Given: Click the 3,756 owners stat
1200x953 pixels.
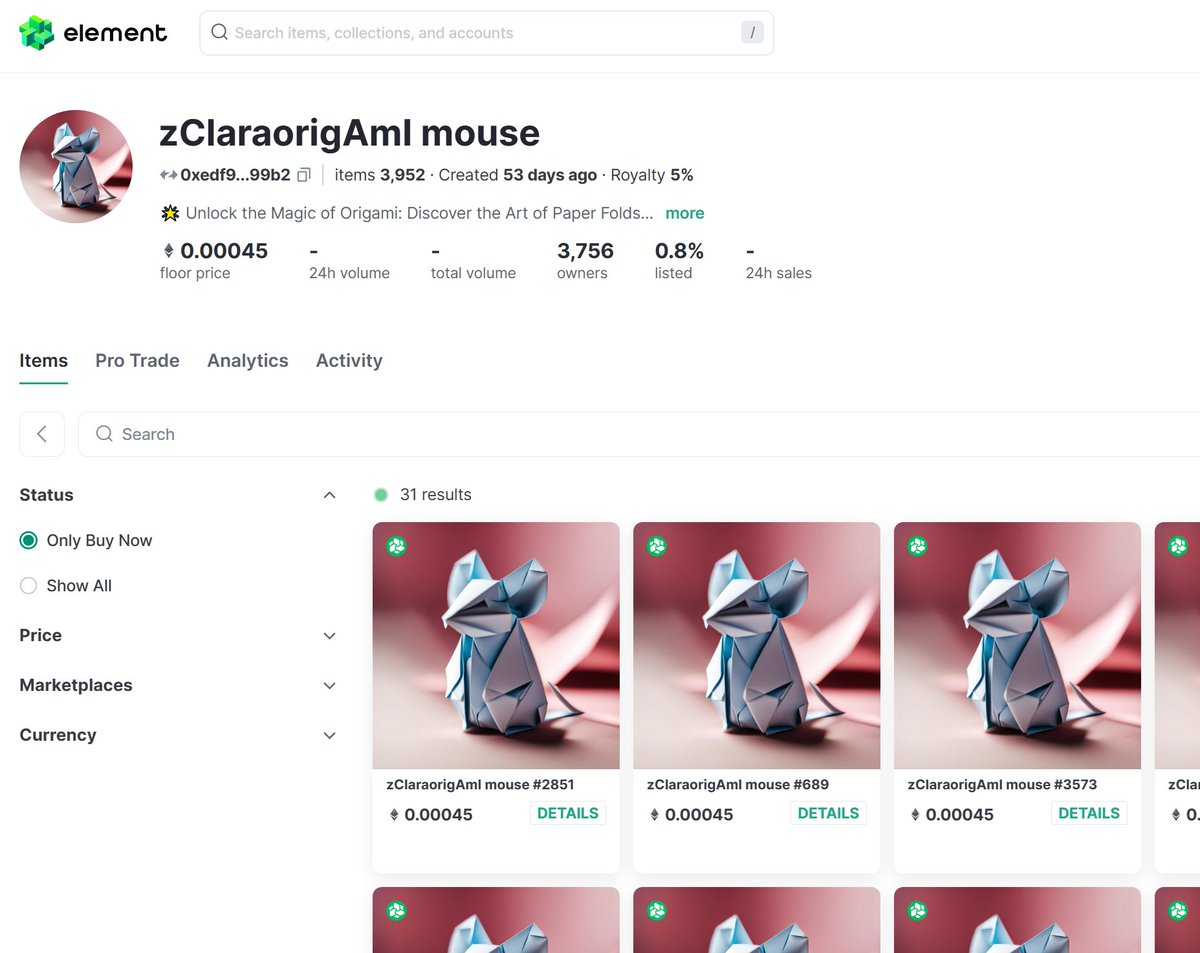Looking at the screenshot, I should coord(585,261).
